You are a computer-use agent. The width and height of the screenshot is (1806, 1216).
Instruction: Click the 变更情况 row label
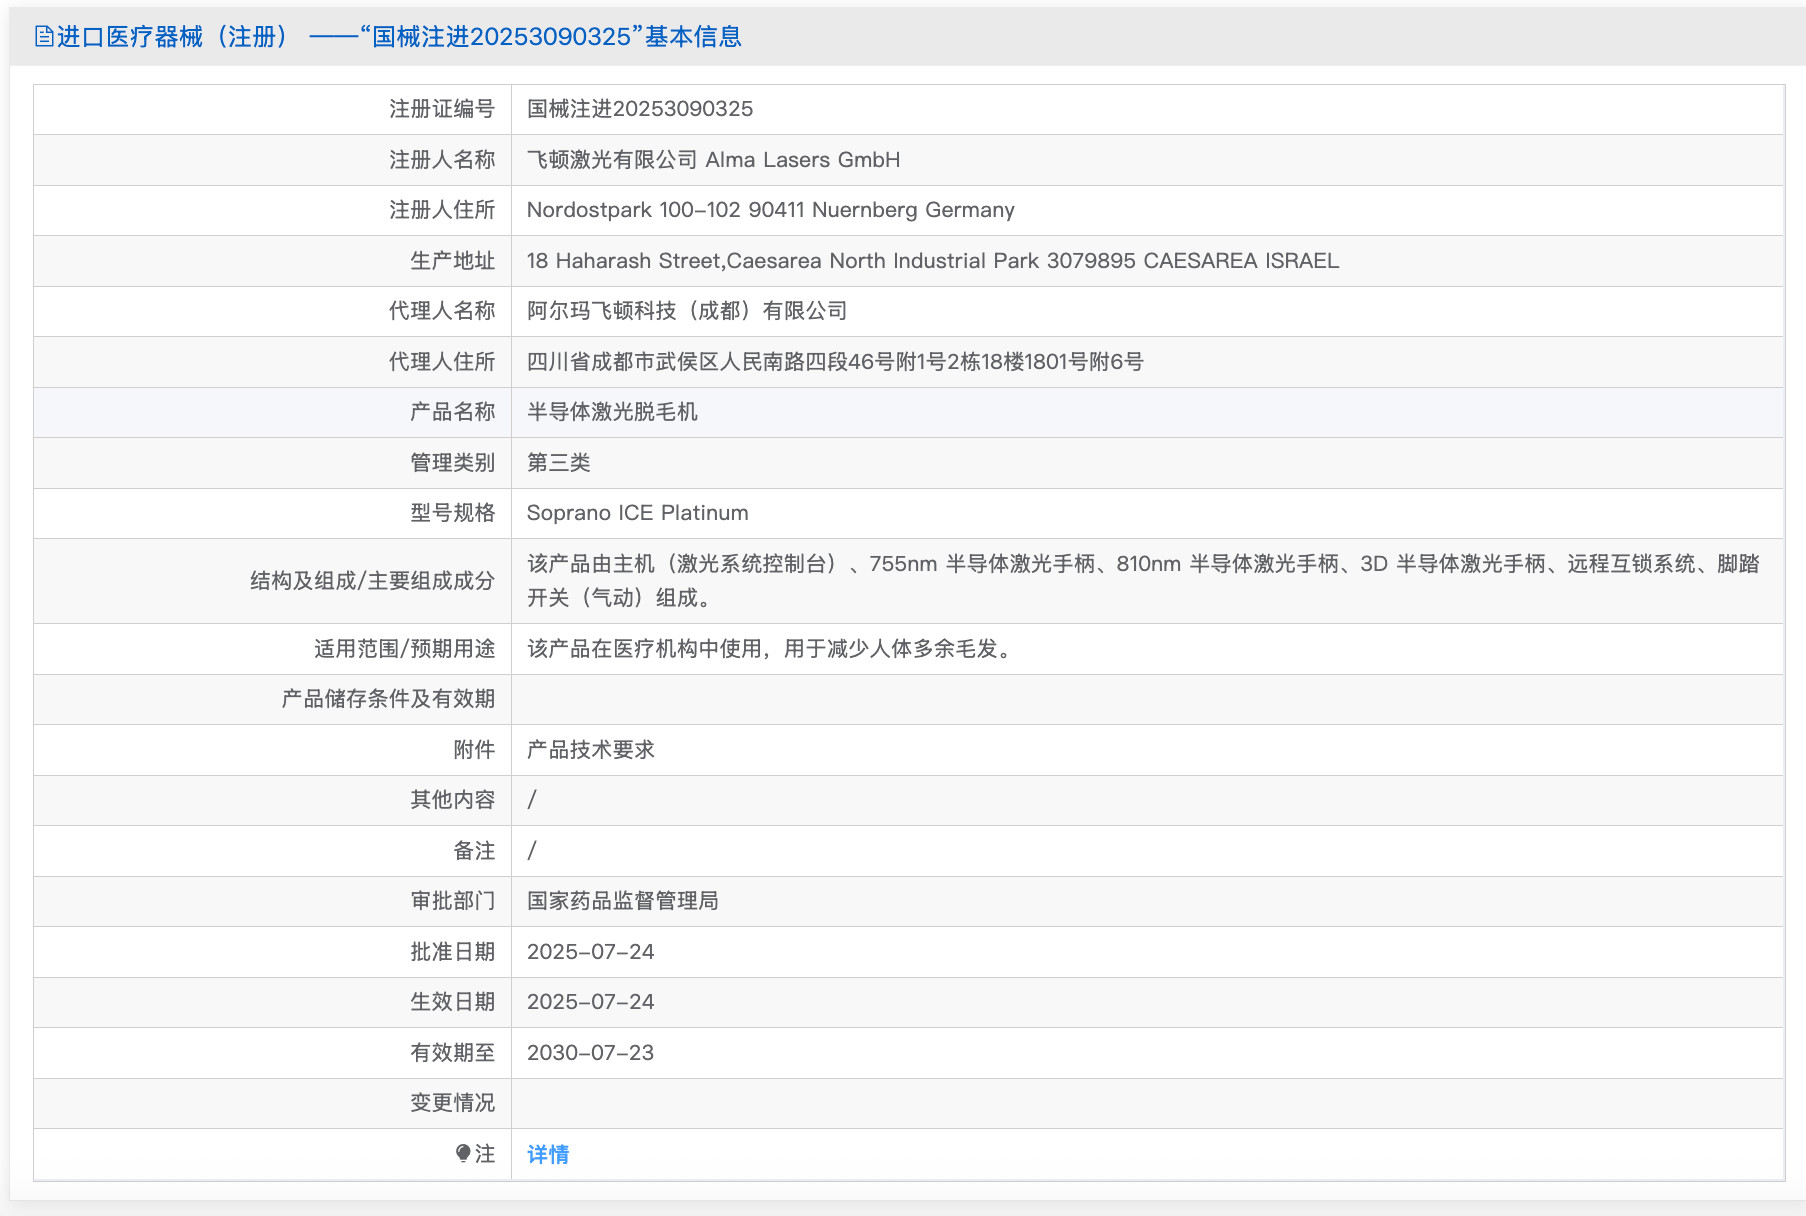452,1103
